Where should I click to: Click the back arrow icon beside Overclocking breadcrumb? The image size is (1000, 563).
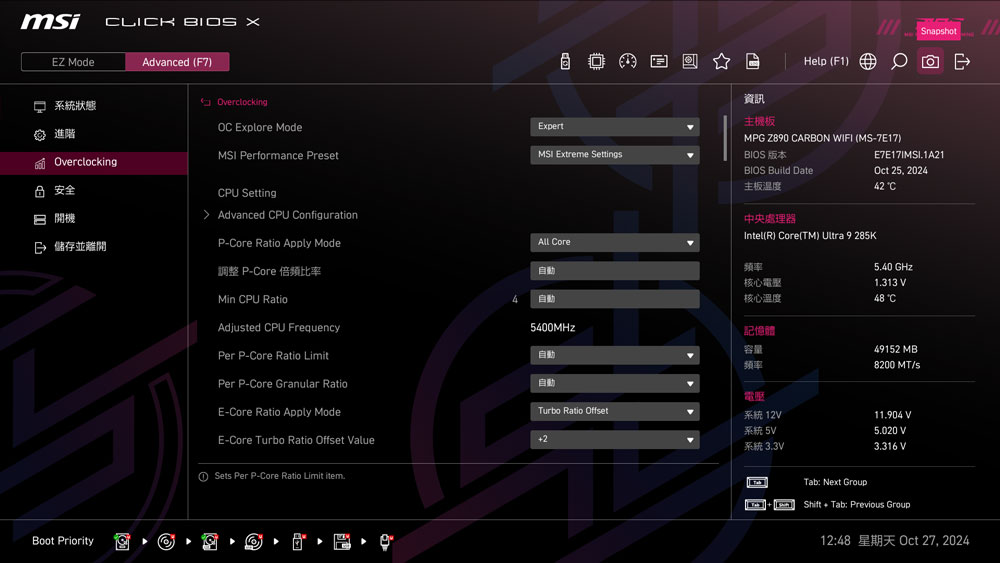205,102
